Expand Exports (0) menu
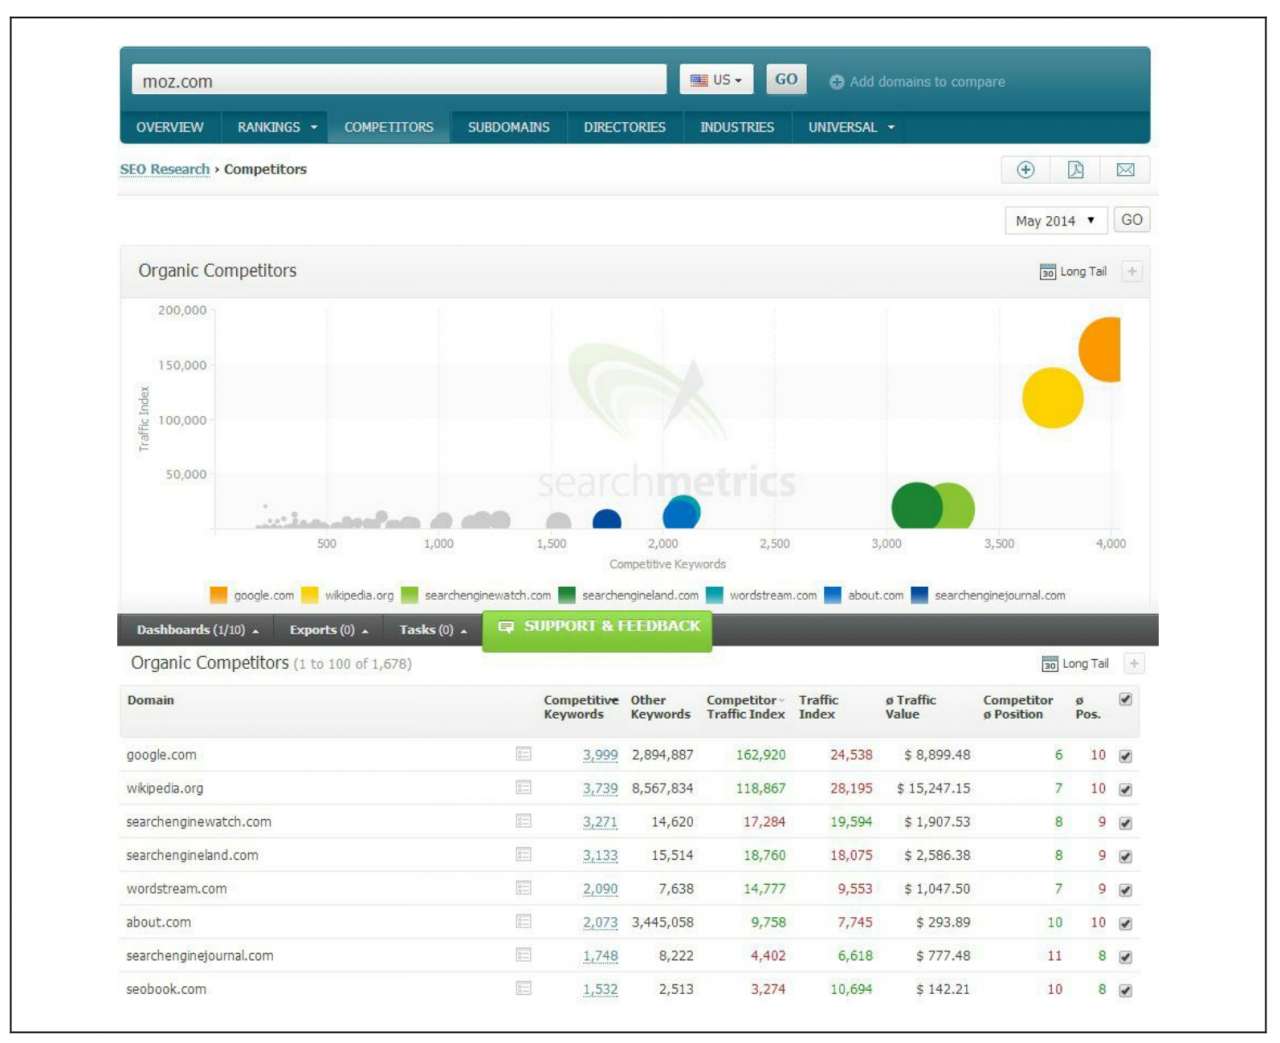This screenshot has height=1043, width=1280. click(x=329, y=630)
